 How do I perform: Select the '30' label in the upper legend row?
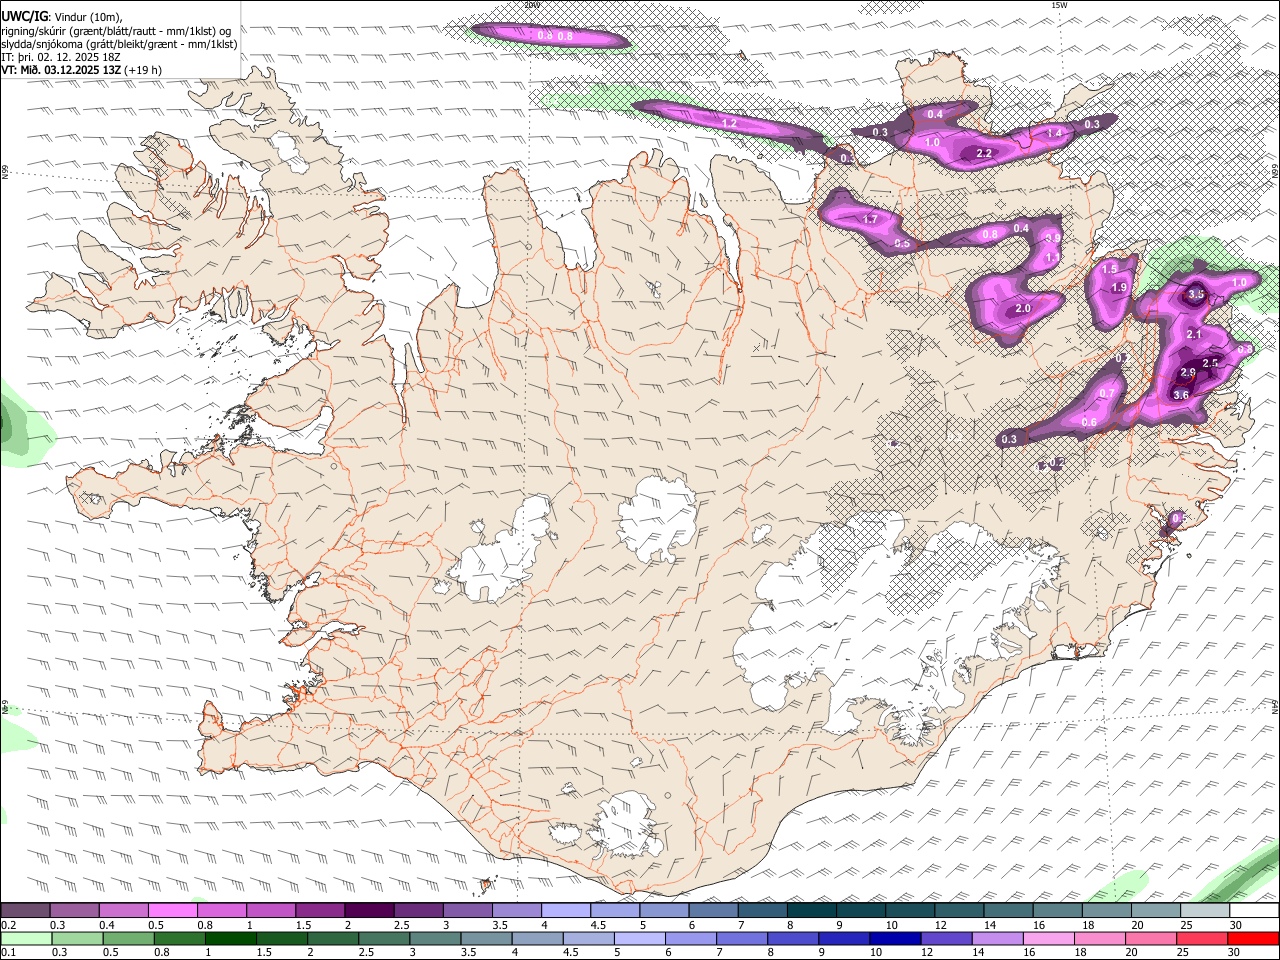pyautogui.click(x=1236, y=925)
